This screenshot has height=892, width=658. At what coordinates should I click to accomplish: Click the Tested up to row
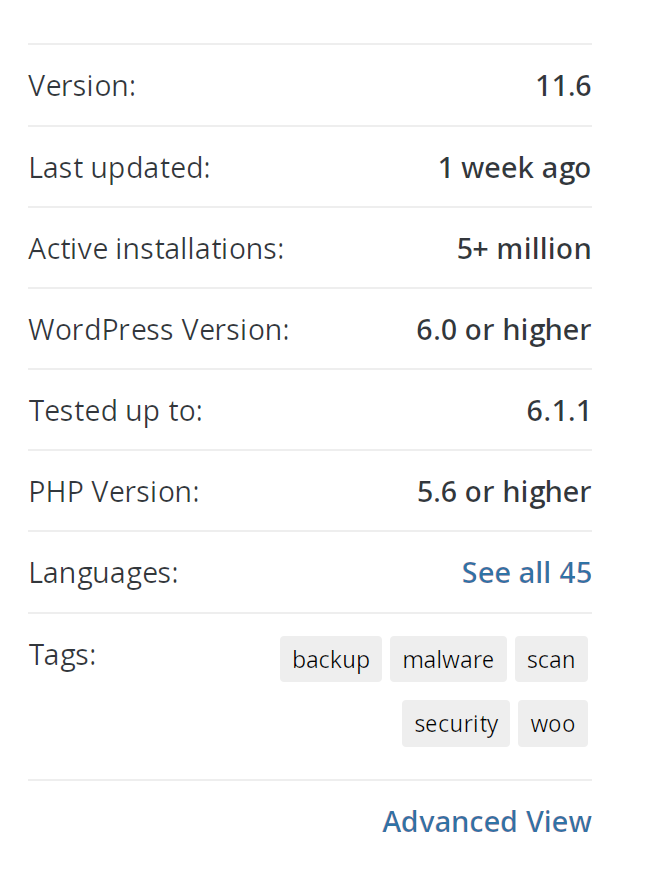115,410
